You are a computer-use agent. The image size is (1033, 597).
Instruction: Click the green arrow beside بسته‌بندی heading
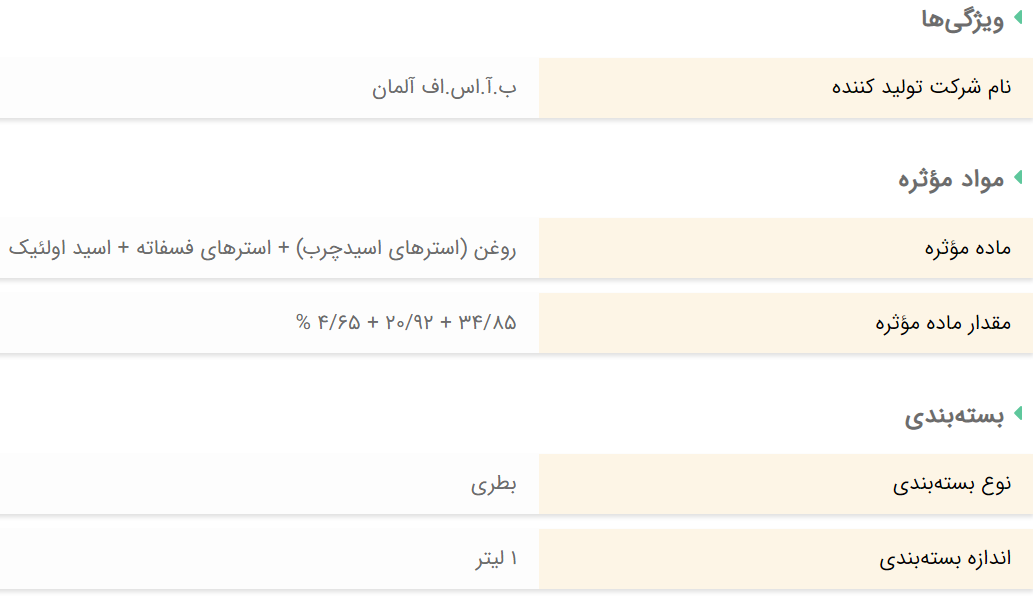tap(1018, 414)
